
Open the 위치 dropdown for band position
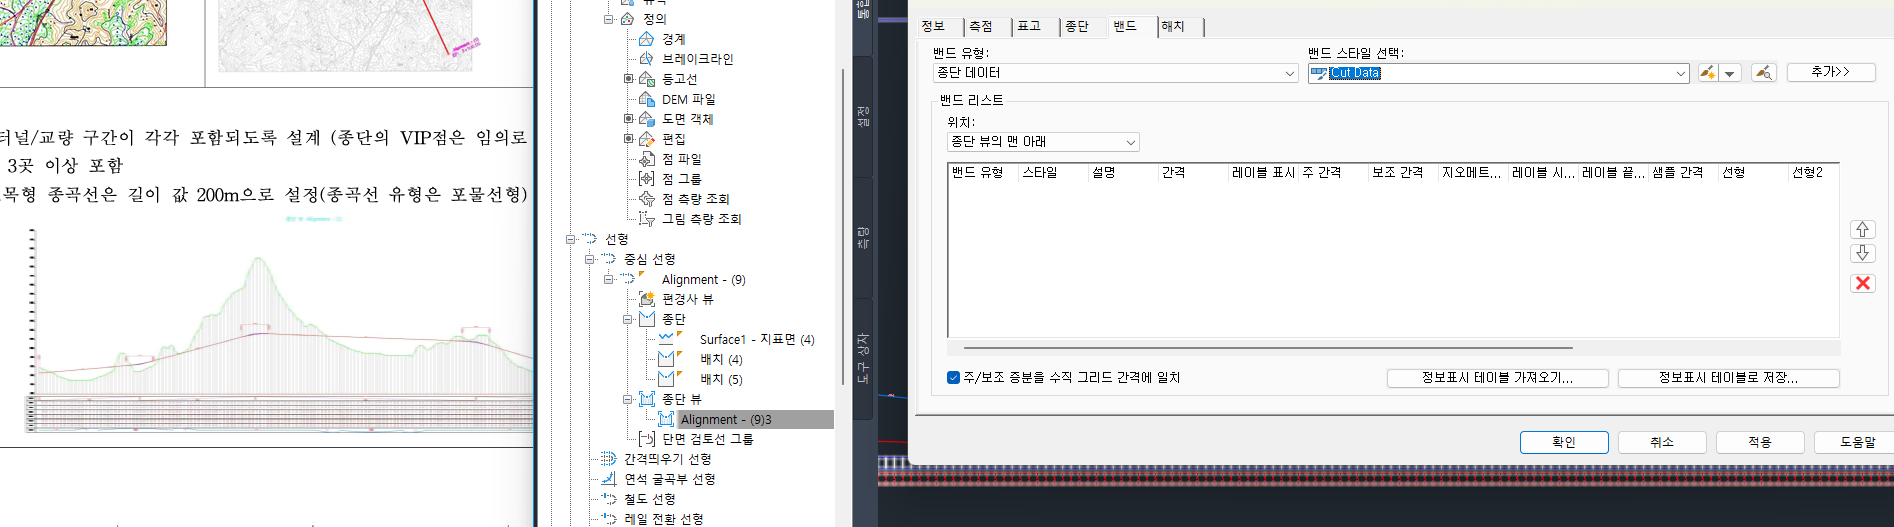click(1042, 142)
